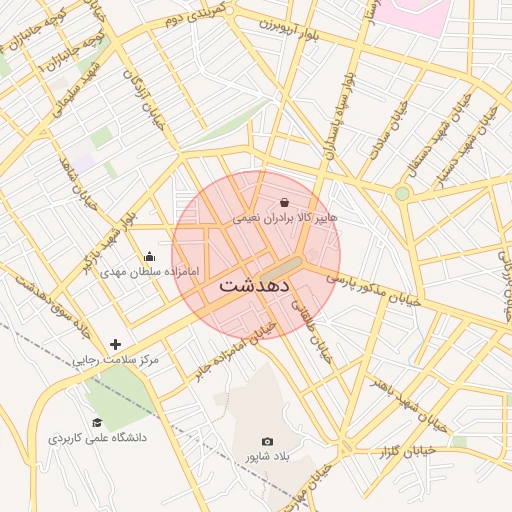Click the camera icon above بلاد شاپور

coord(267,442)
